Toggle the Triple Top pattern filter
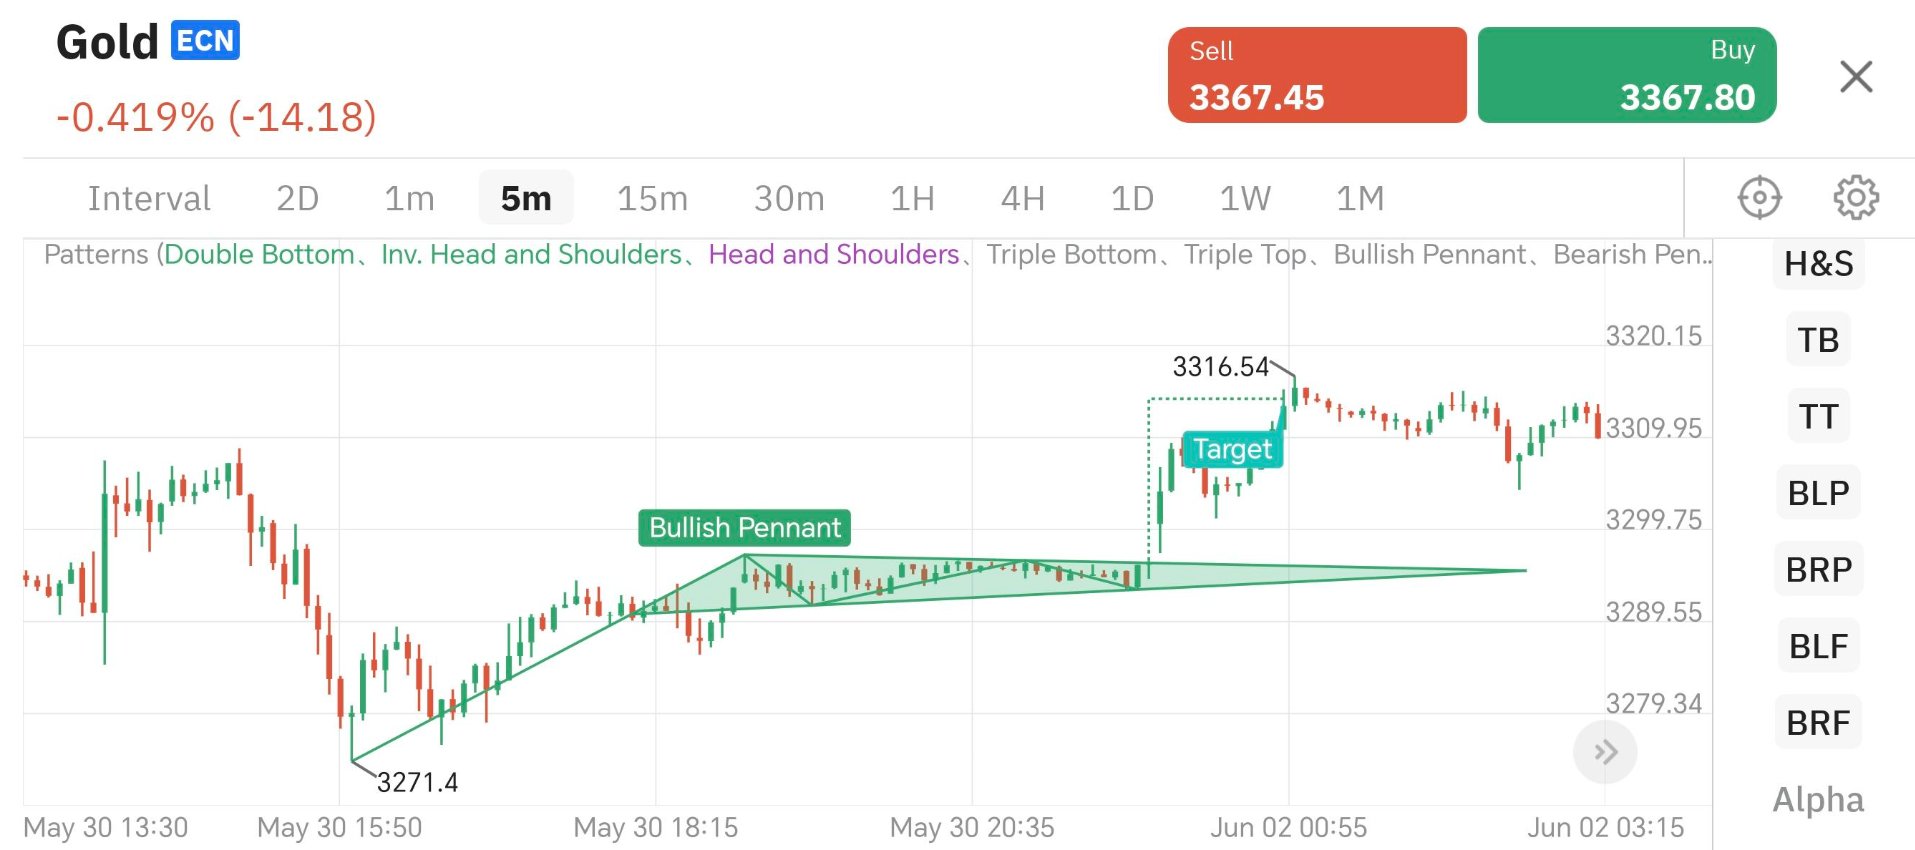 tap(1245, 254)
